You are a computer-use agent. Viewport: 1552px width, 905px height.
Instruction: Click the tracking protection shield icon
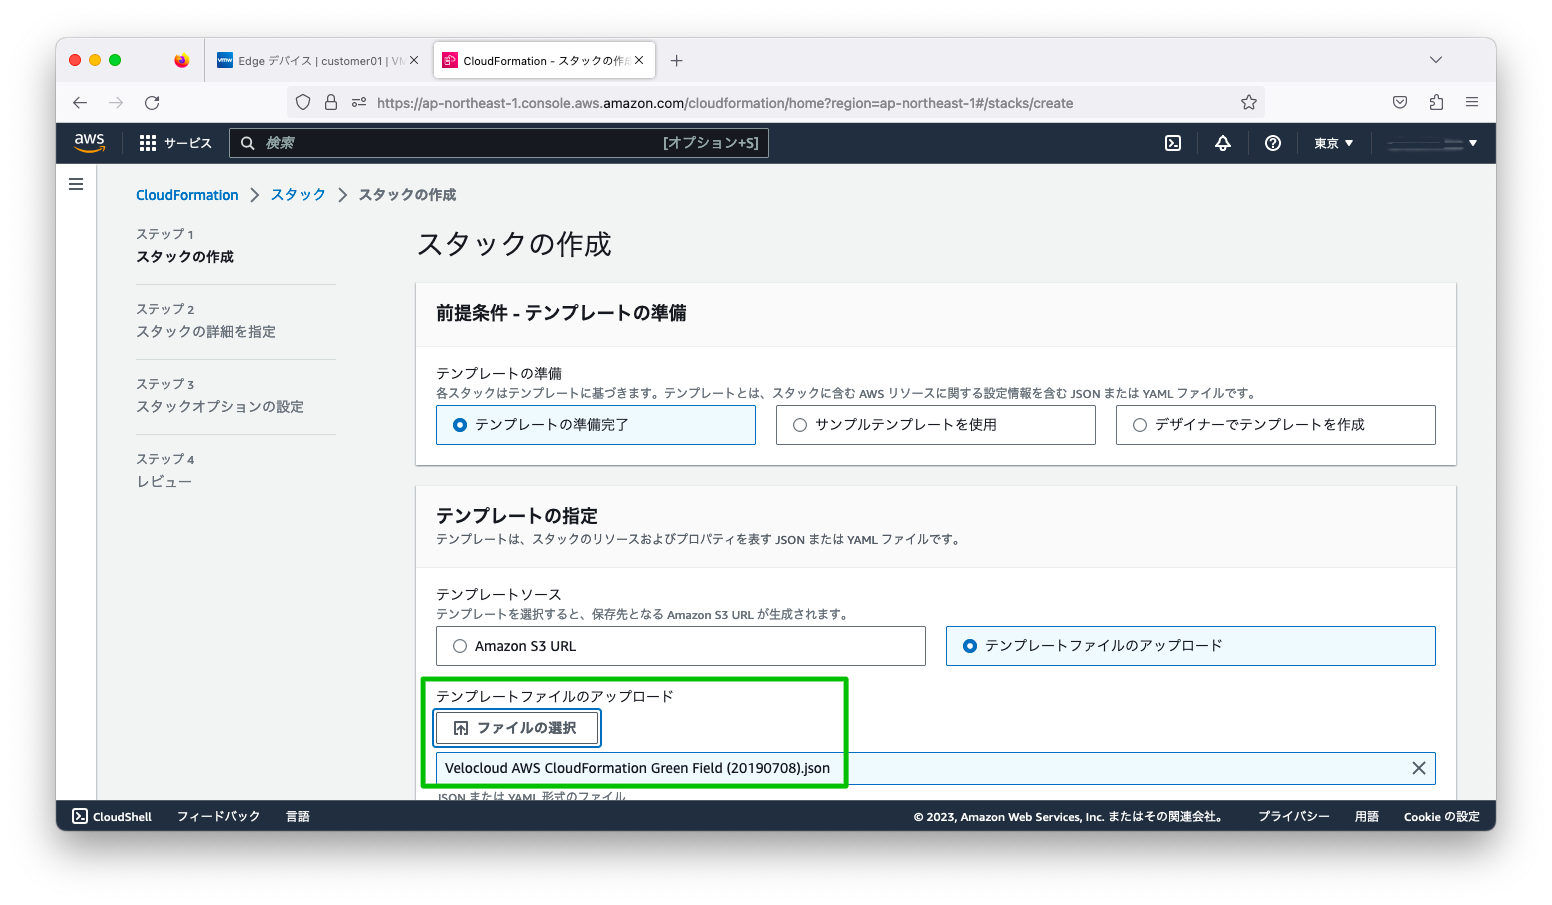click(x=303, y=102)
